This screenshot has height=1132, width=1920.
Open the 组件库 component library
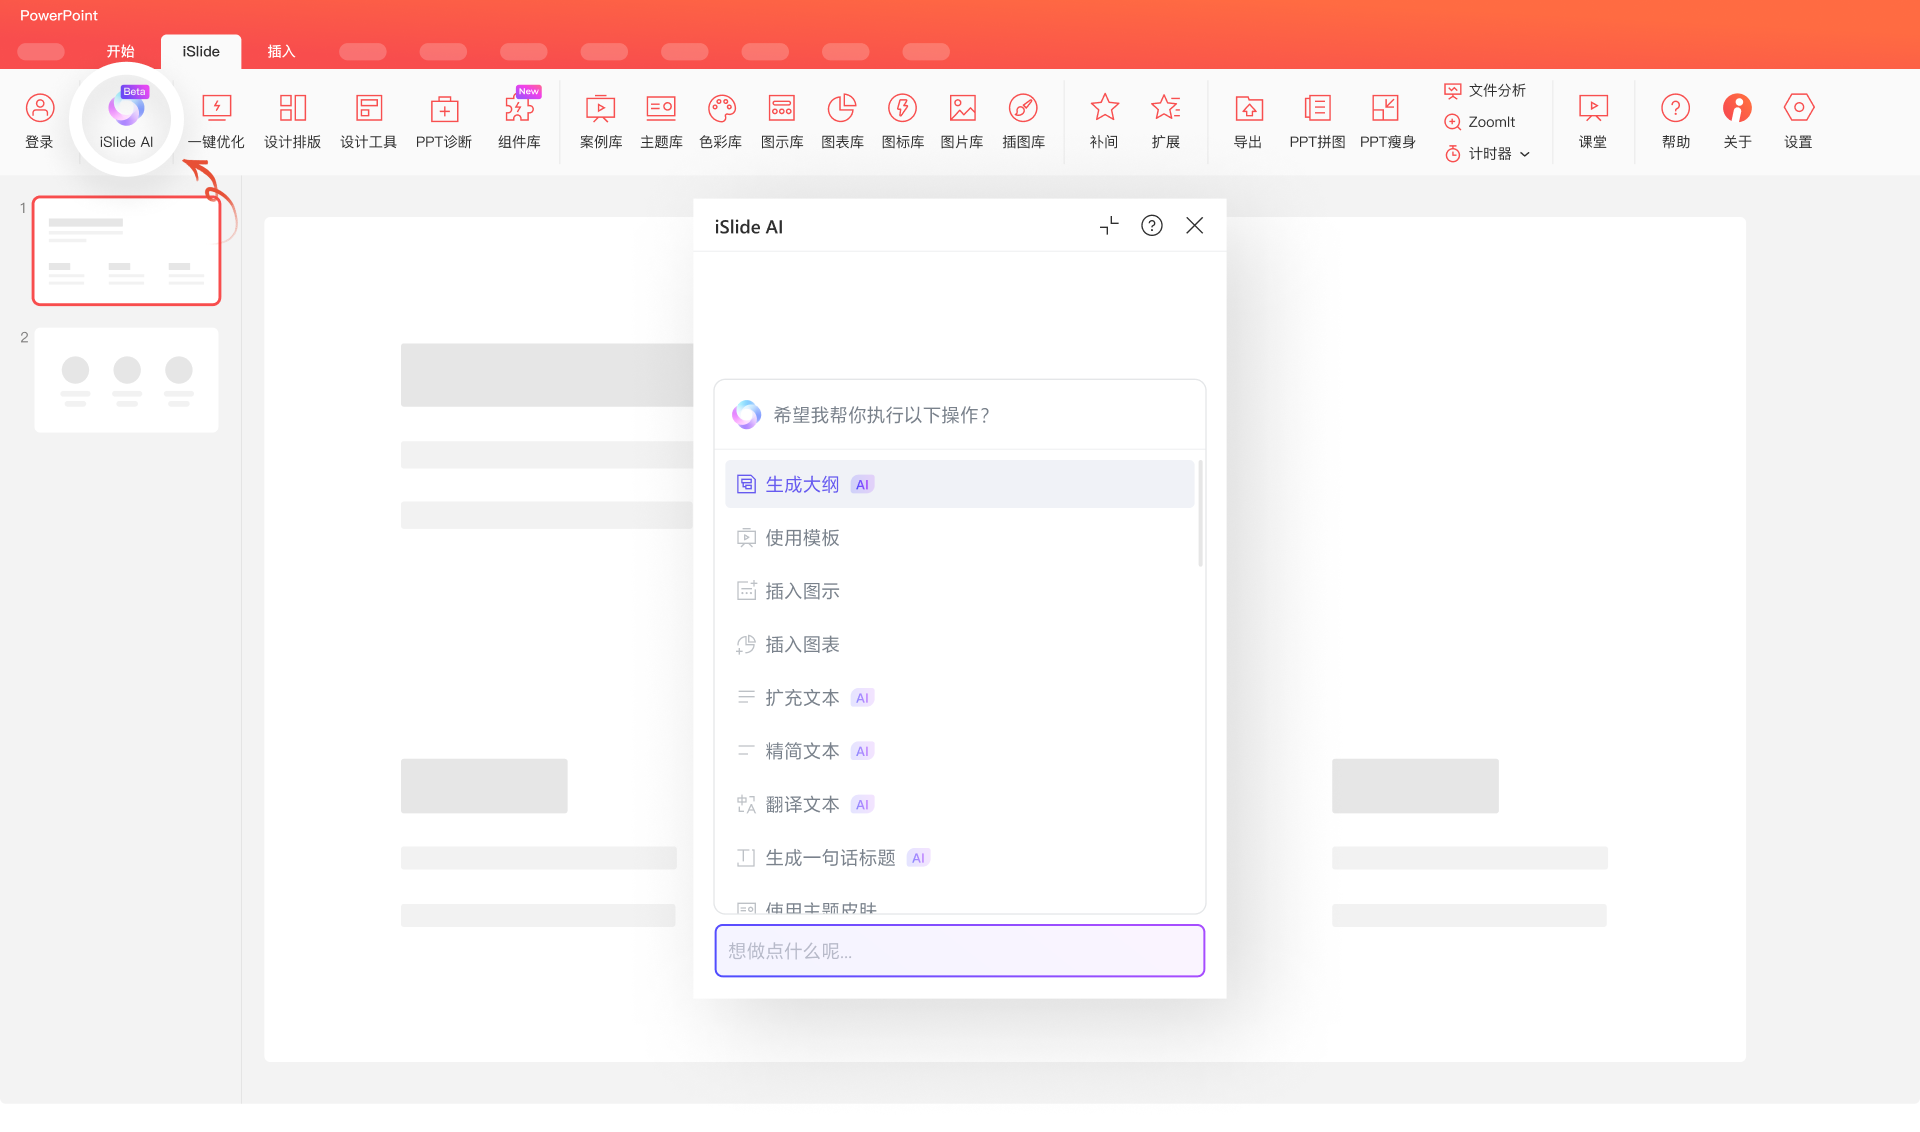pyautogui.click(x=520, y=120)
